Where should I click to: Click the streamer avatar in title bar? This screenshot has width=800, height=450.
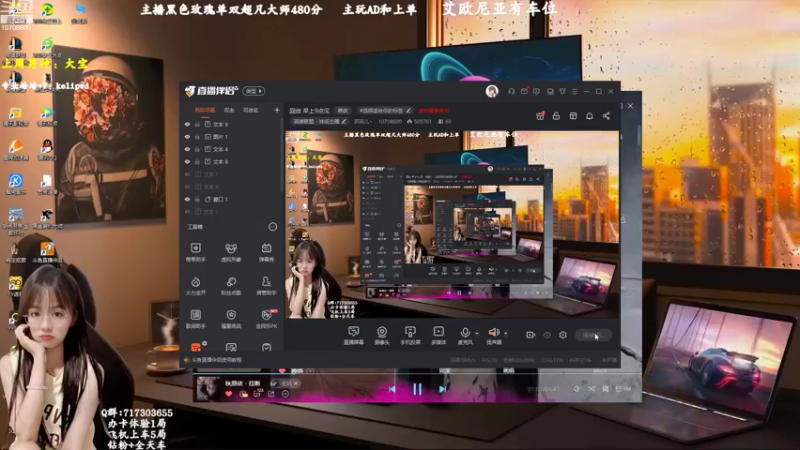click(x=492, y=91)
